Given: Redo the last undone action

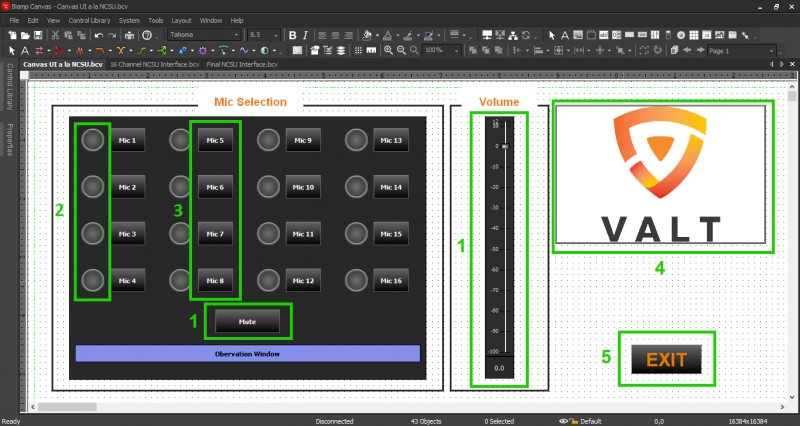Looking at the screenshot, I should [x=112, y=35].
